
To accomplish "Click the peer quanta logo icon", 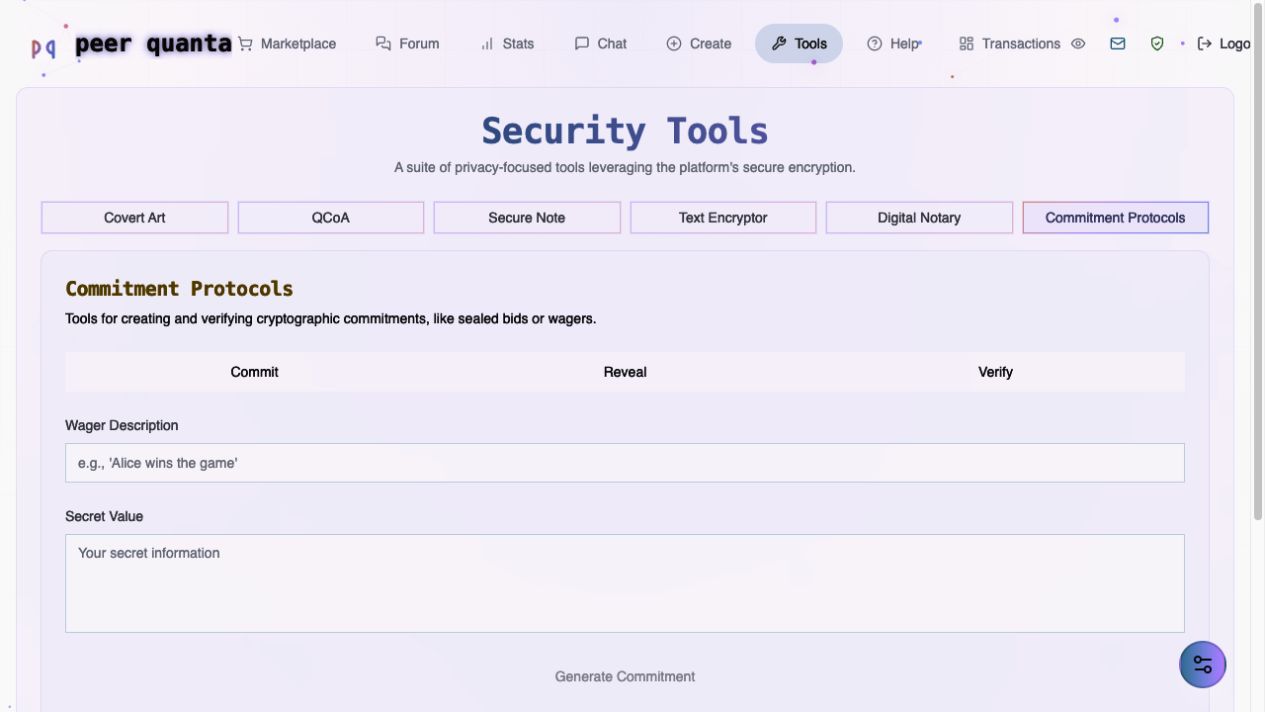I will coord(44,47).
